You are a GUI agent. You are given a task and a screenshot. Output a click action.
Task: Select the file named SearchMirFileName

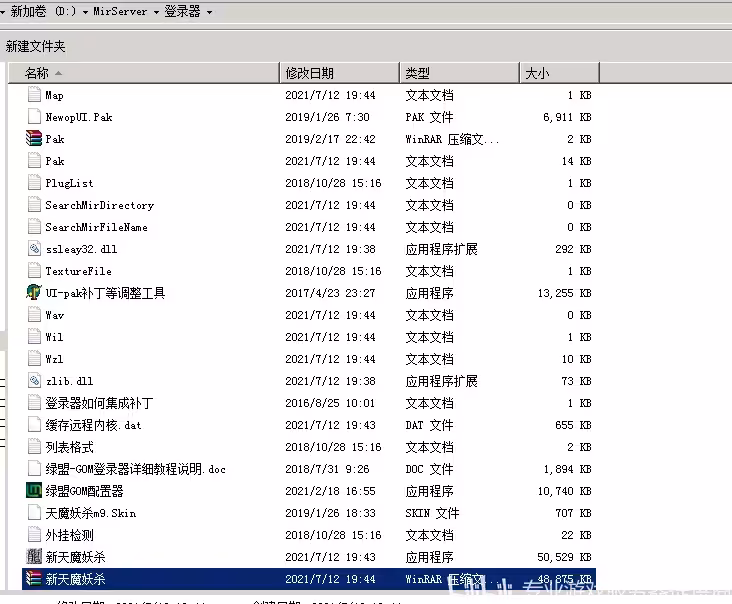coord(96,227)
